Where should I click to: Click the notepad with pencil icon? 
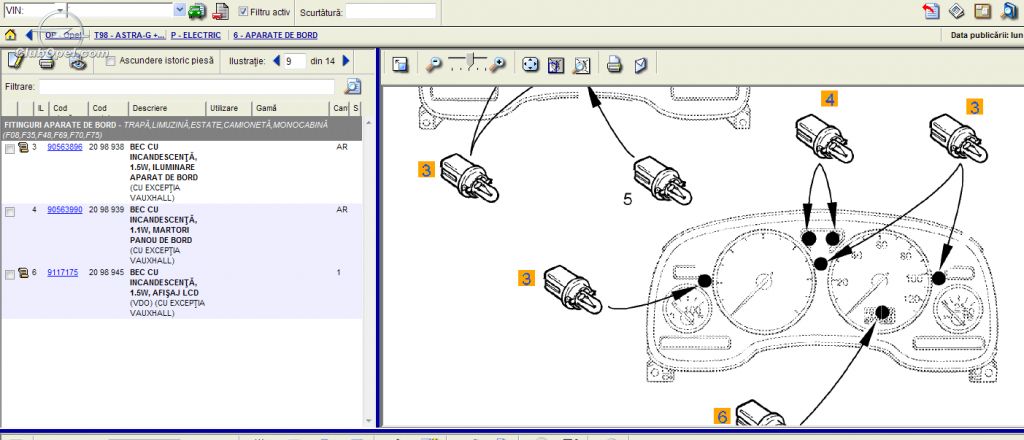click(x=16, y=61)
